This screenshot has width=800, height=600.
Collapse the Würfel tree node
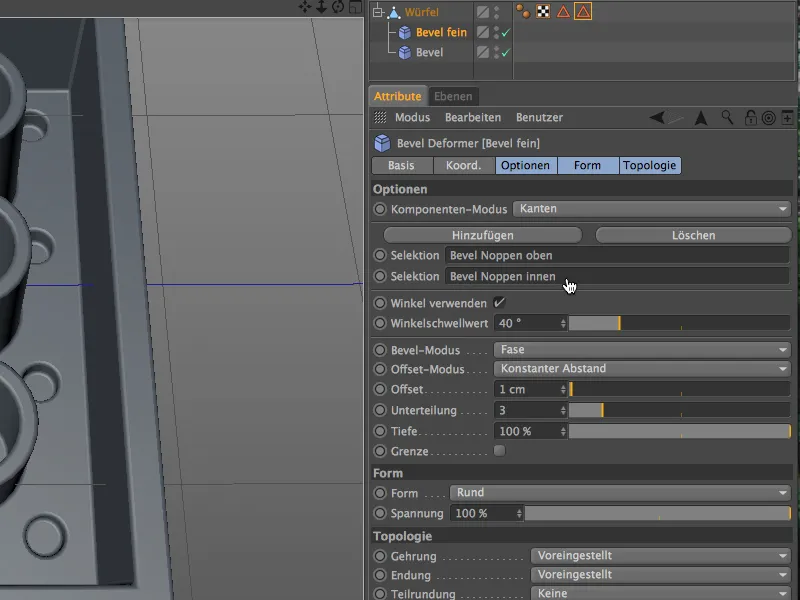tap(378, 11)
